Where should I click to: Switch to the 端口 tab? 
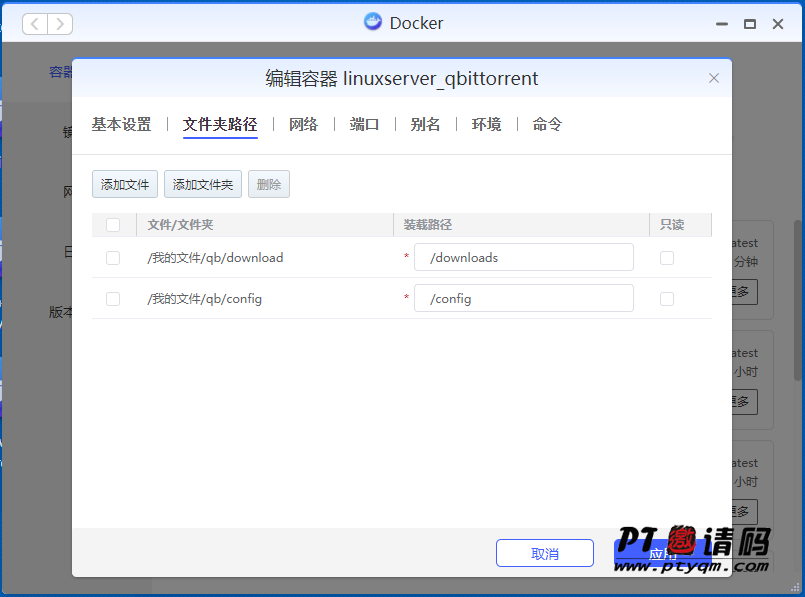click(x=365, y=124)
